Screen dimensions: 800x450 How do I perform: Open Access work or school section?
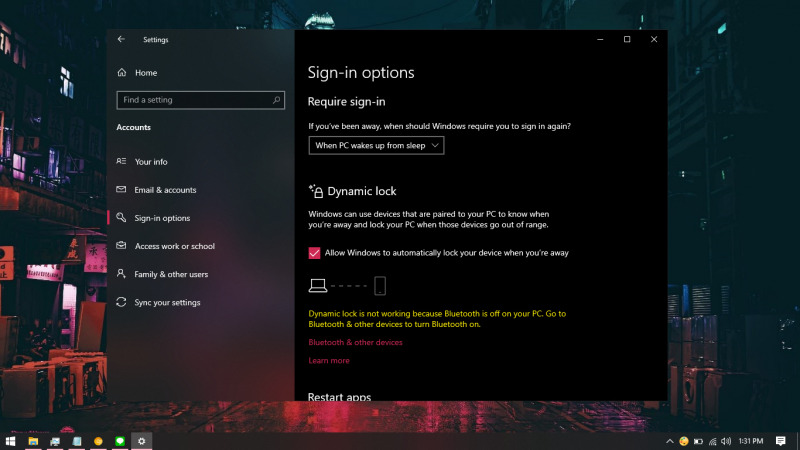[174, 246]
